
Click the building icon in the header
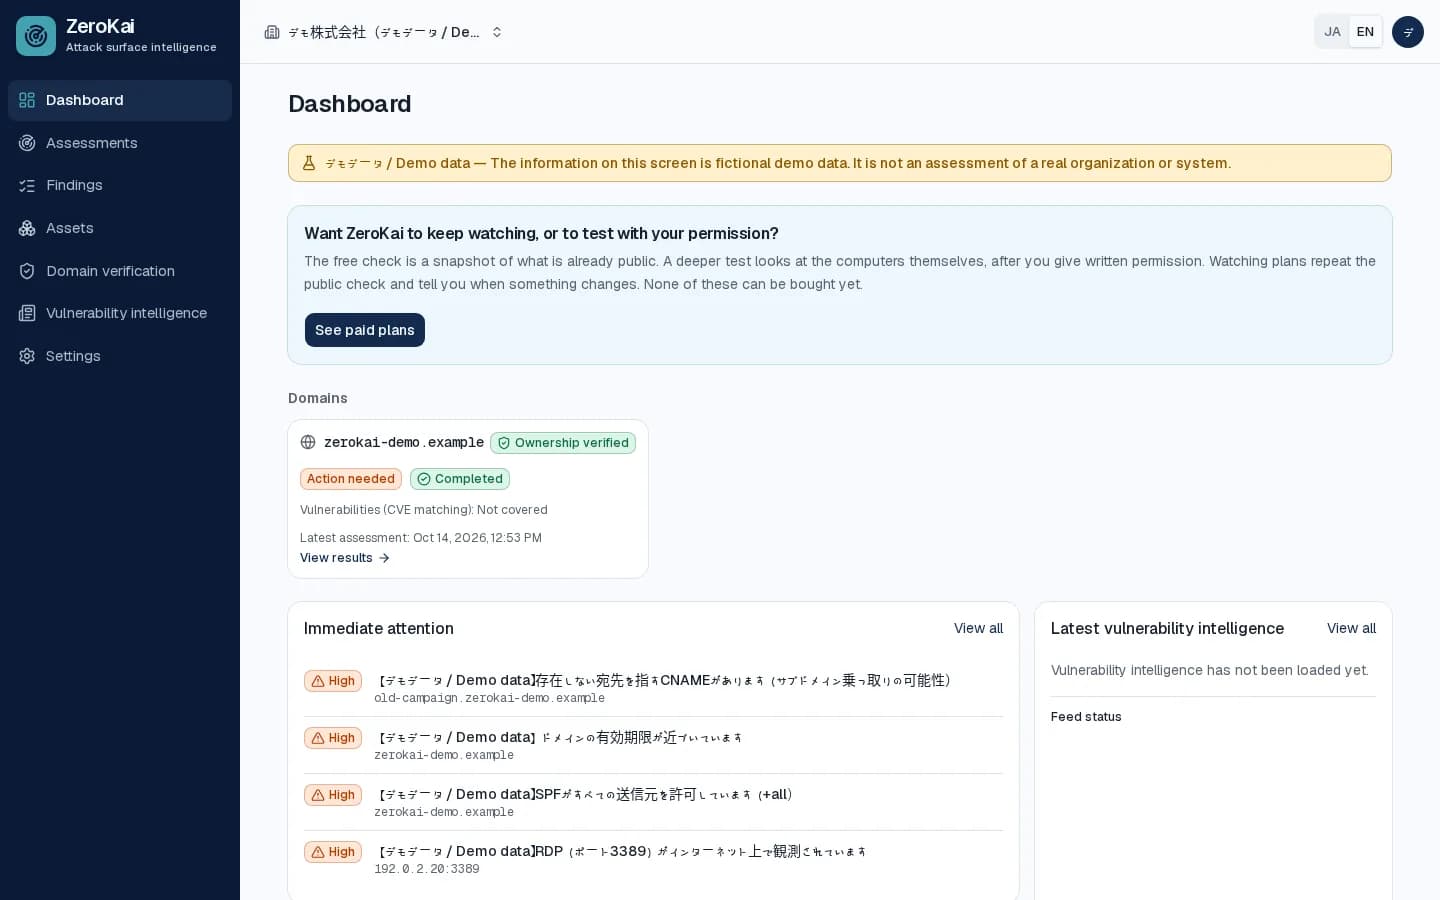(x=272, y=32)
